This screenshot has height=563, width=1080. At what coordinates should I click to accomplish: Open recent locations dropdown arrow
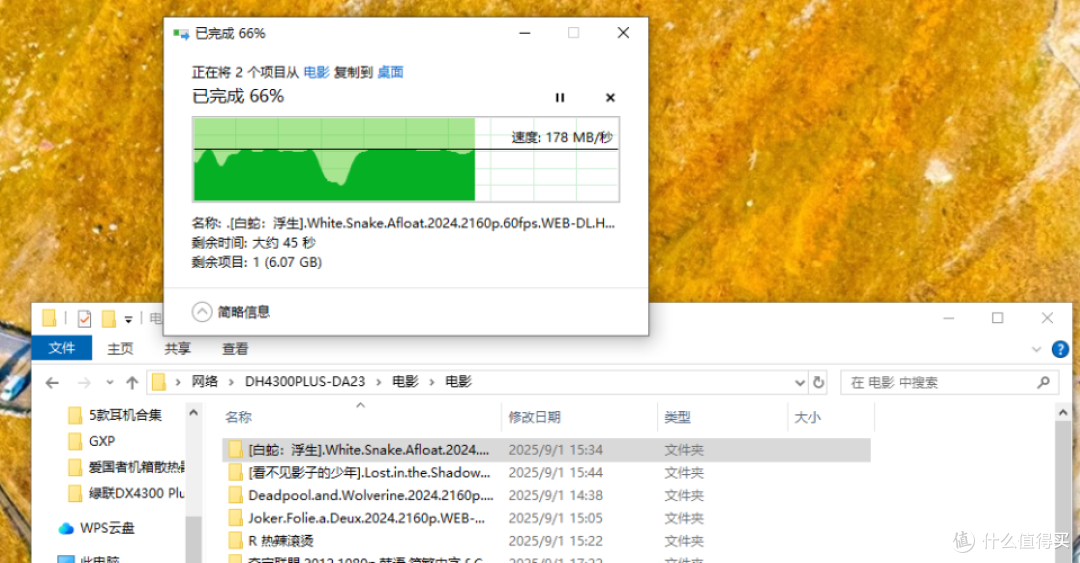tap(110, 382)
